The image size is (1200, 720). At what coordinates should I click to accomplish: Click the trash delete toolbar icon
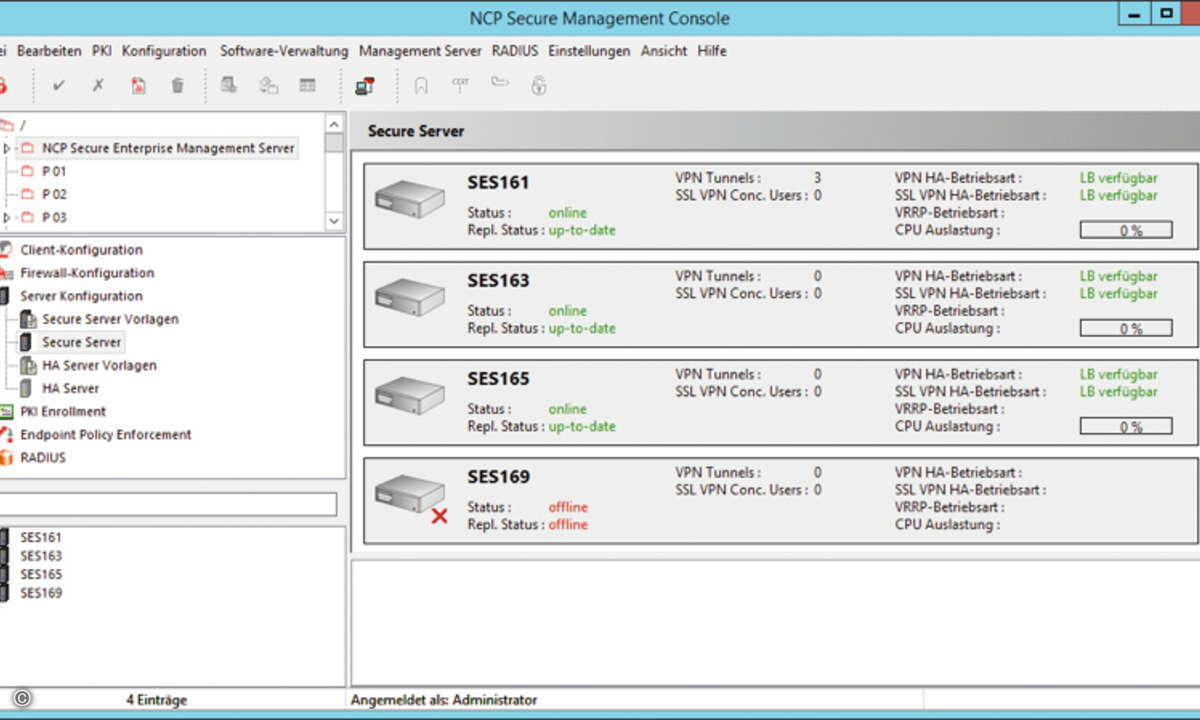177,86
